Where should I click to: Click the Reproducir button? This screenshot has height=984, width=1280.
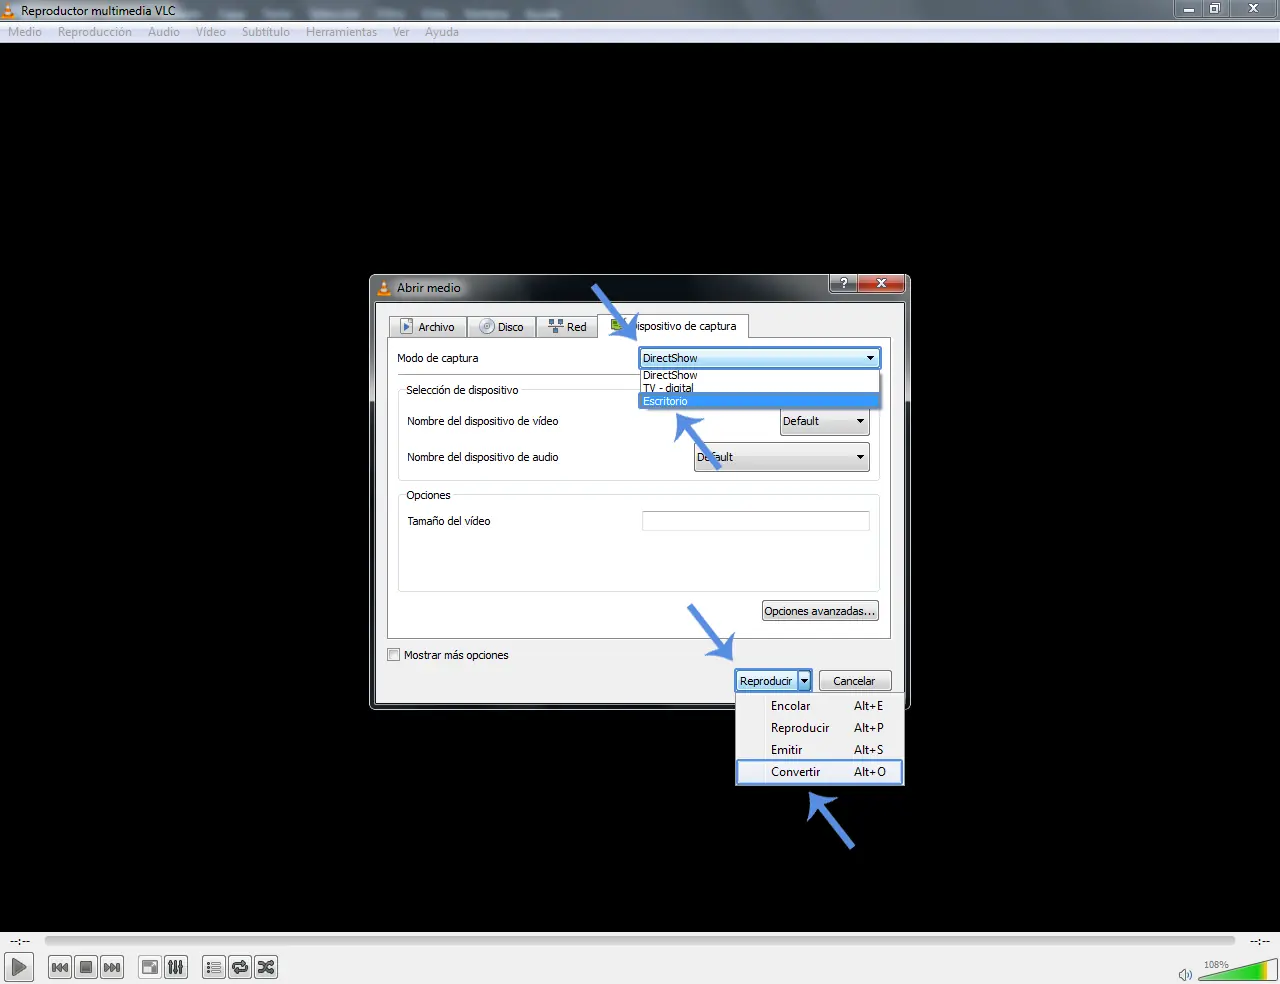[766, 681]
